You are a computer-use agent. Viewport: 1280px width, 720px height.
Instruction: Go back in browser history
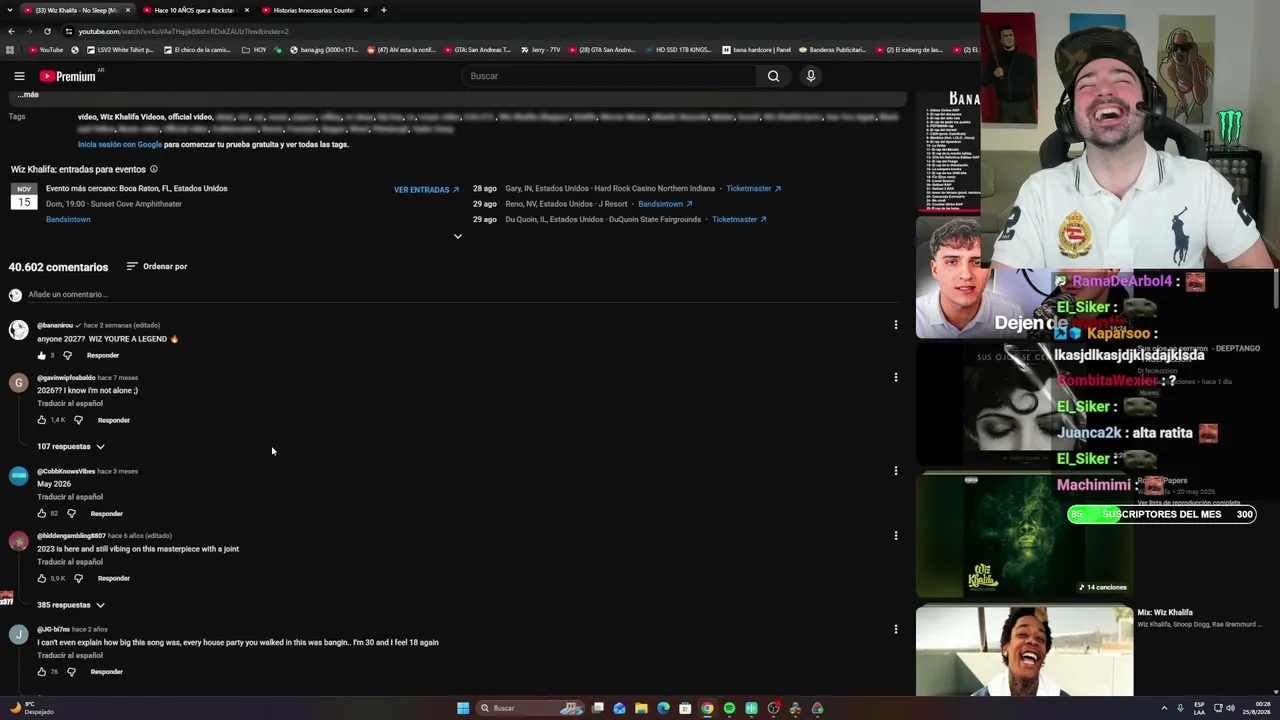(x=11, y=31)
